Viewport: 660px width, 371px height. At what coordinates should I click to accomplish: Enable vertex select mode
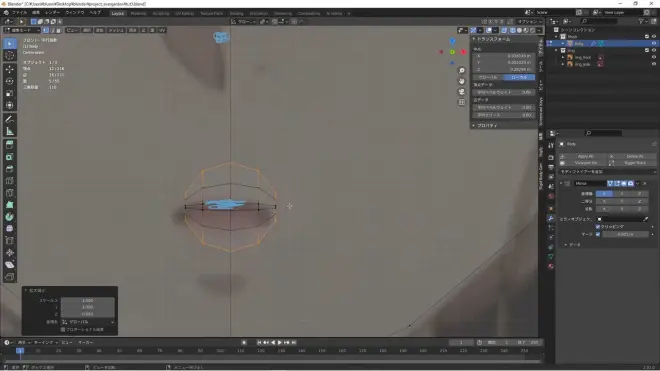pos(46,30)
